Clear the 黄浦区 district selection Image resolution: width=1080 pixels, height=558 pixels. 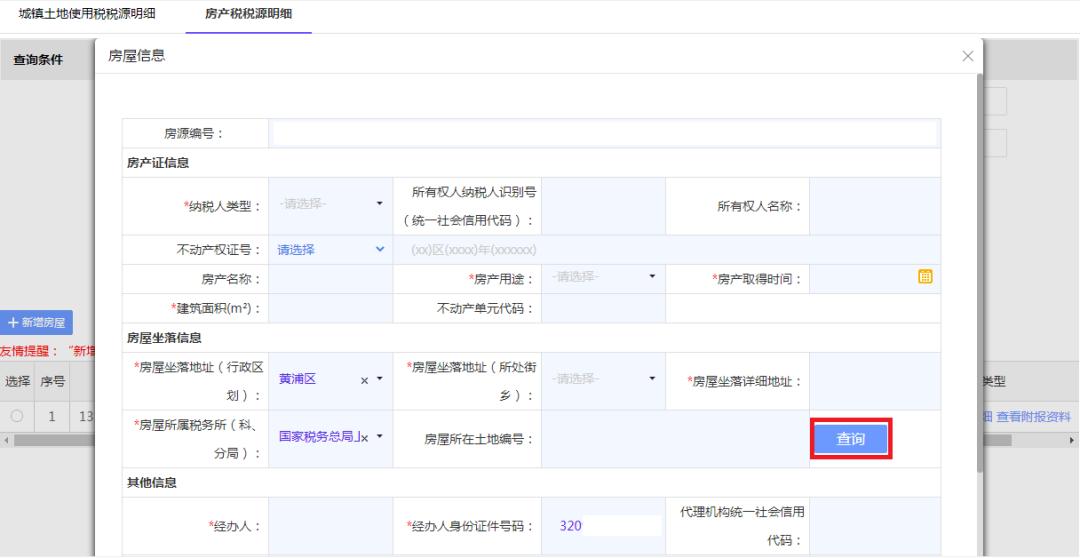coord(365,381)
